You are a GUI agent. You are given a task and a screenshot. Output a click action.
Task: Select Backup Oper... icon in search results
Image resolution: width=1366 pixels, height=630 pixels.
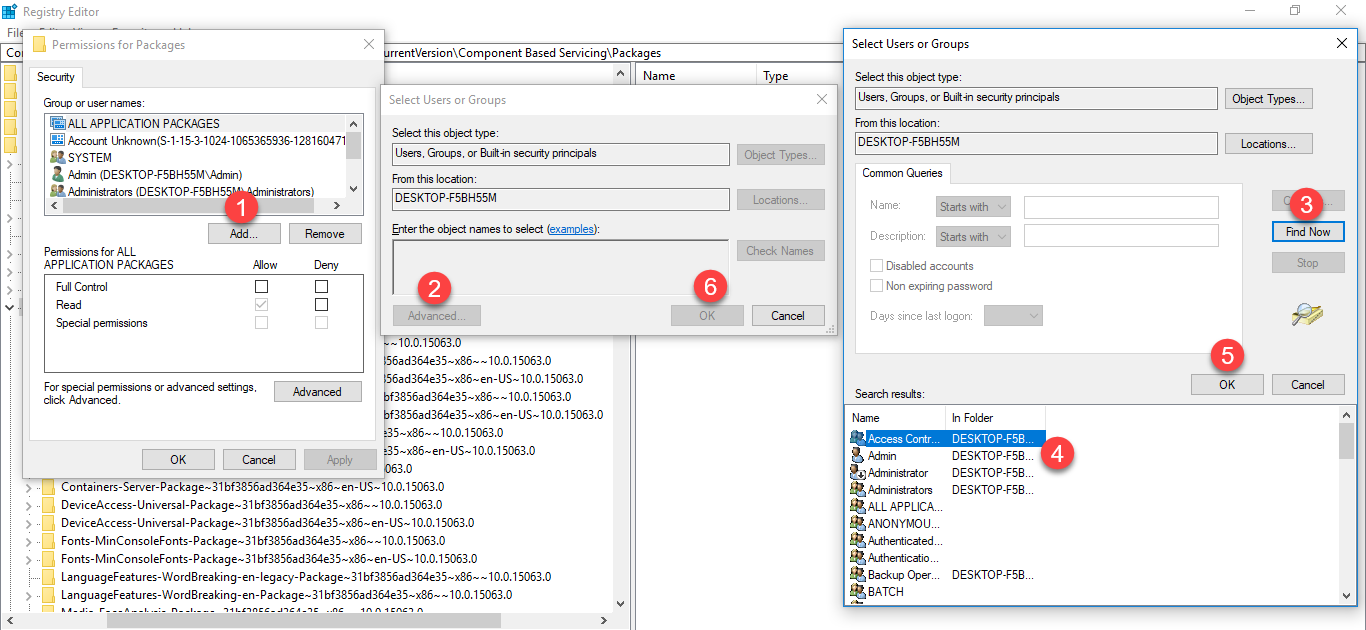857,574
